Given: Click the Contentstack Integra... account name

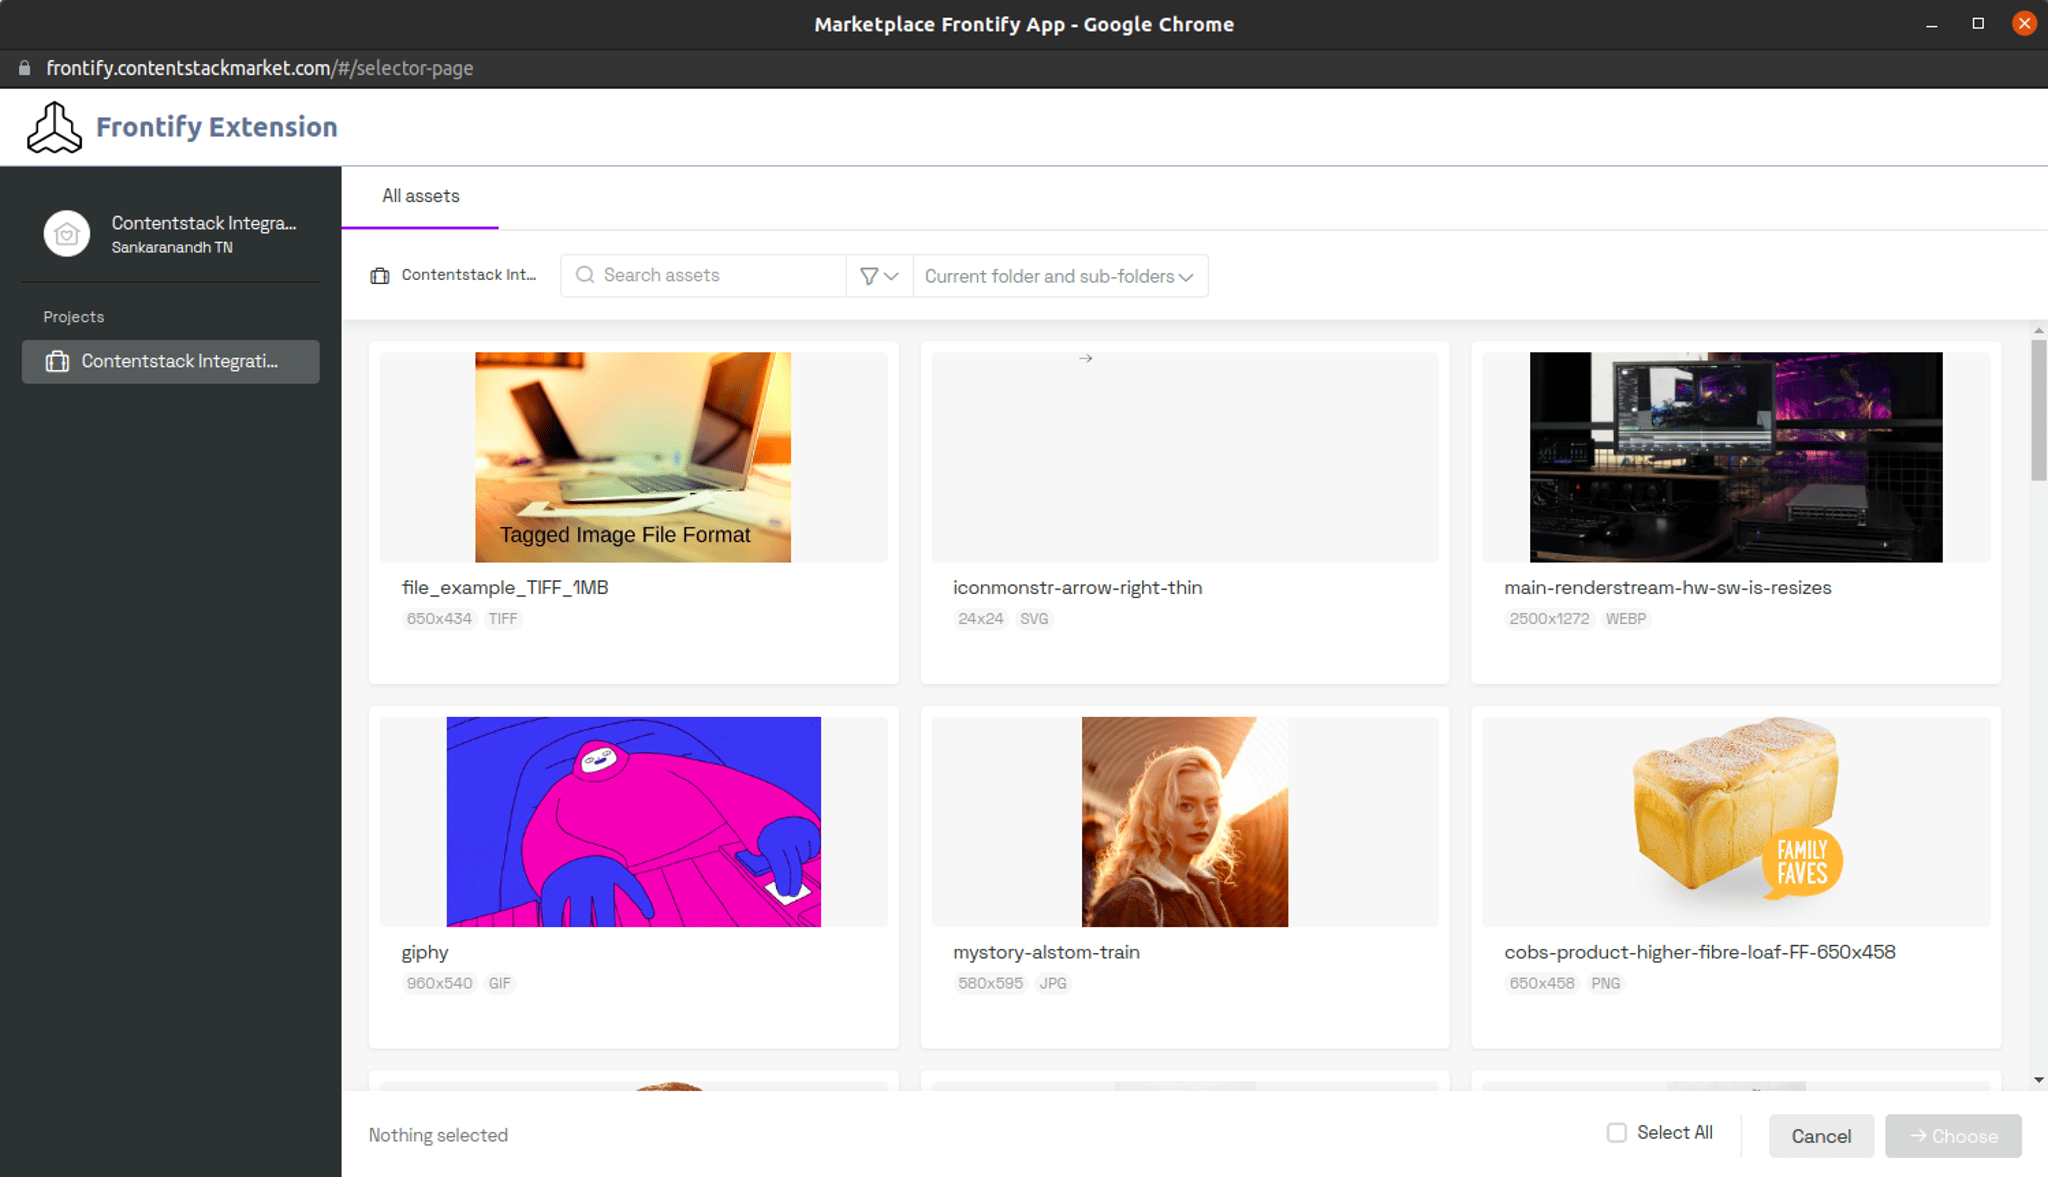Looking at the screenshot, I should coord(204,223).
